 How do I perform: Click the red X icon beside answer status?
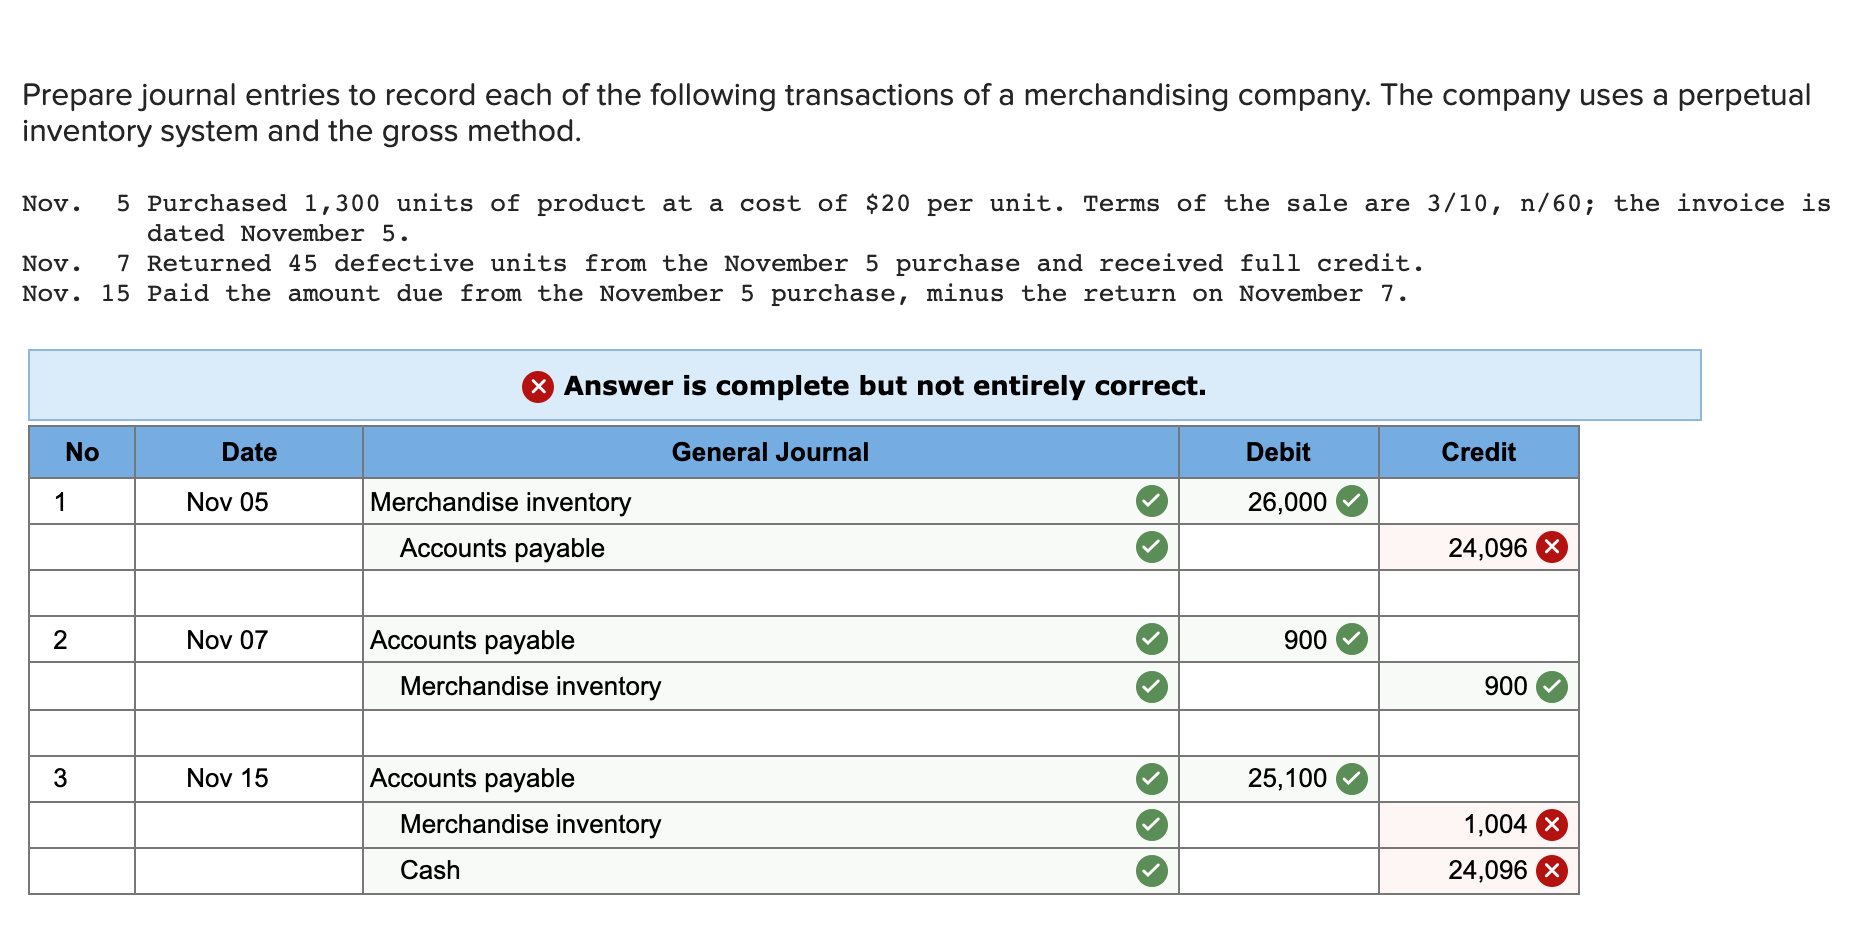538,386
